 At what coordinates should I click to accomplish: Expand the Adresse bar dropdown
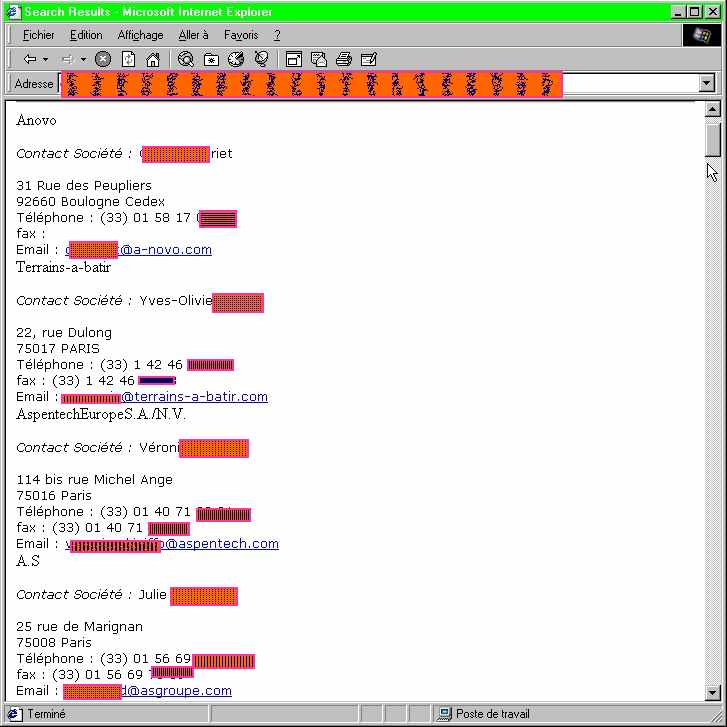click(x=706, y=83)
